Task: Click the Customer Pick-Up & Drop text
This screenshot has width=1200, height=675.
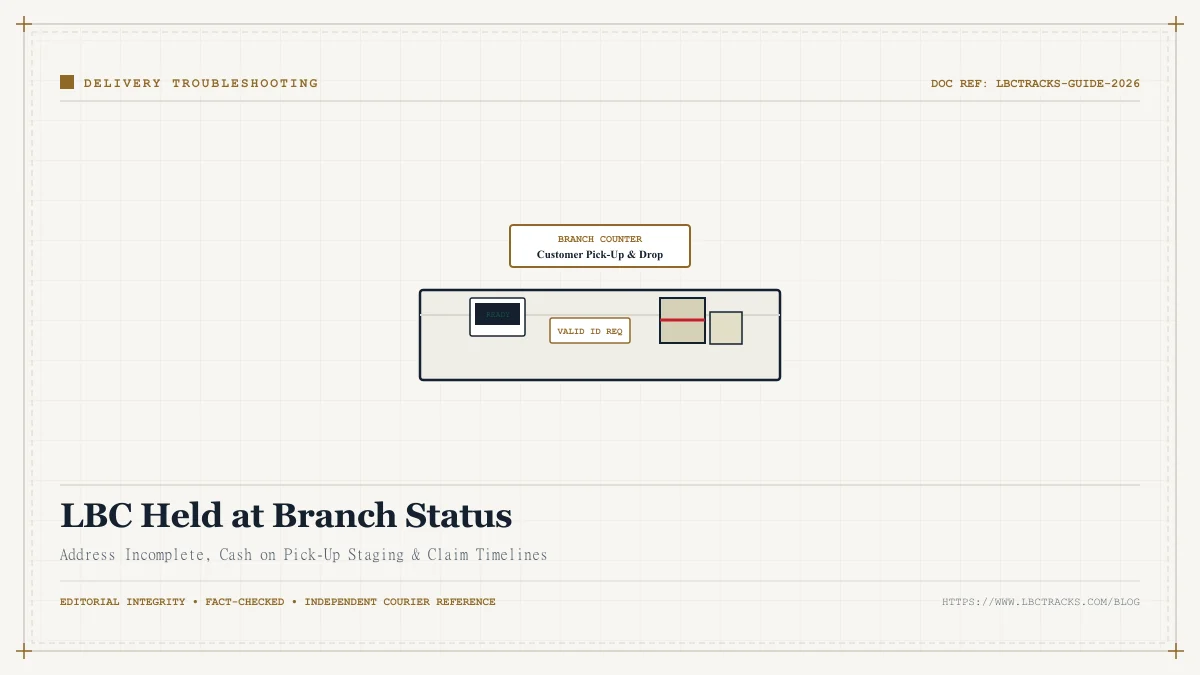Action: coord(600,255)
